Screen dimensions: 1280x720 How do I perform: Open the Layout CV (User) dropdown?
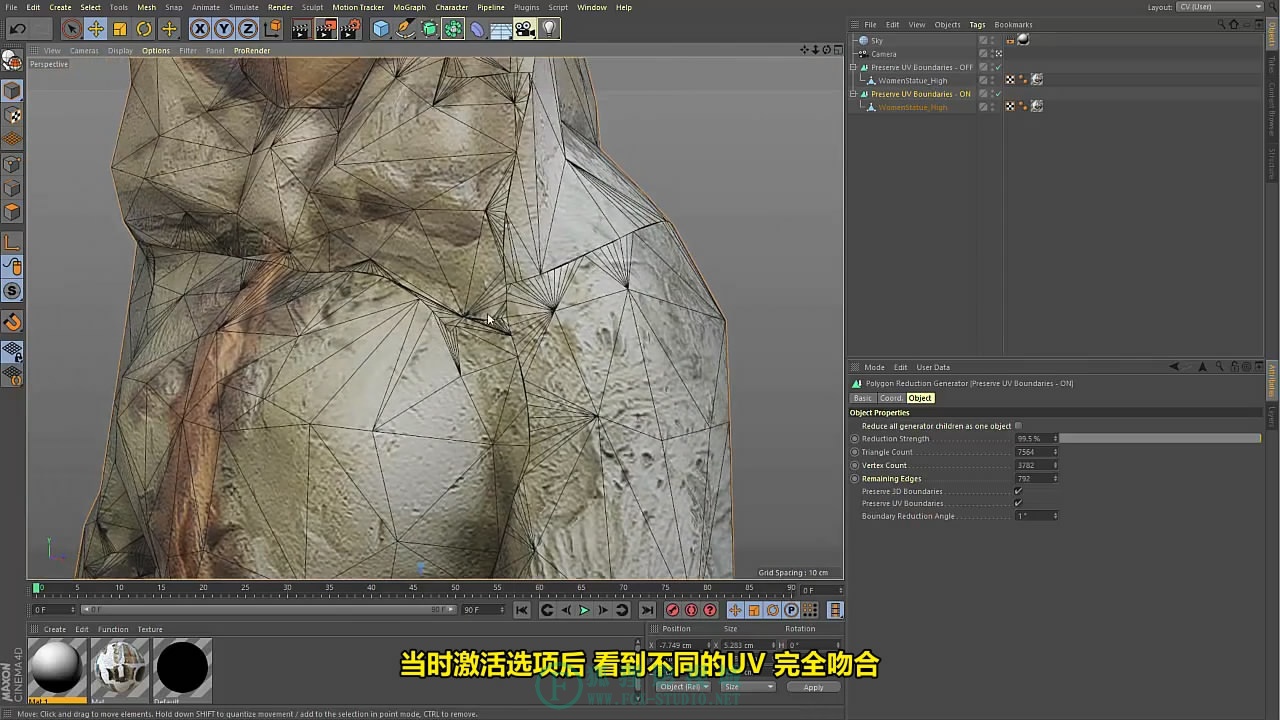tap(1220, 7)
